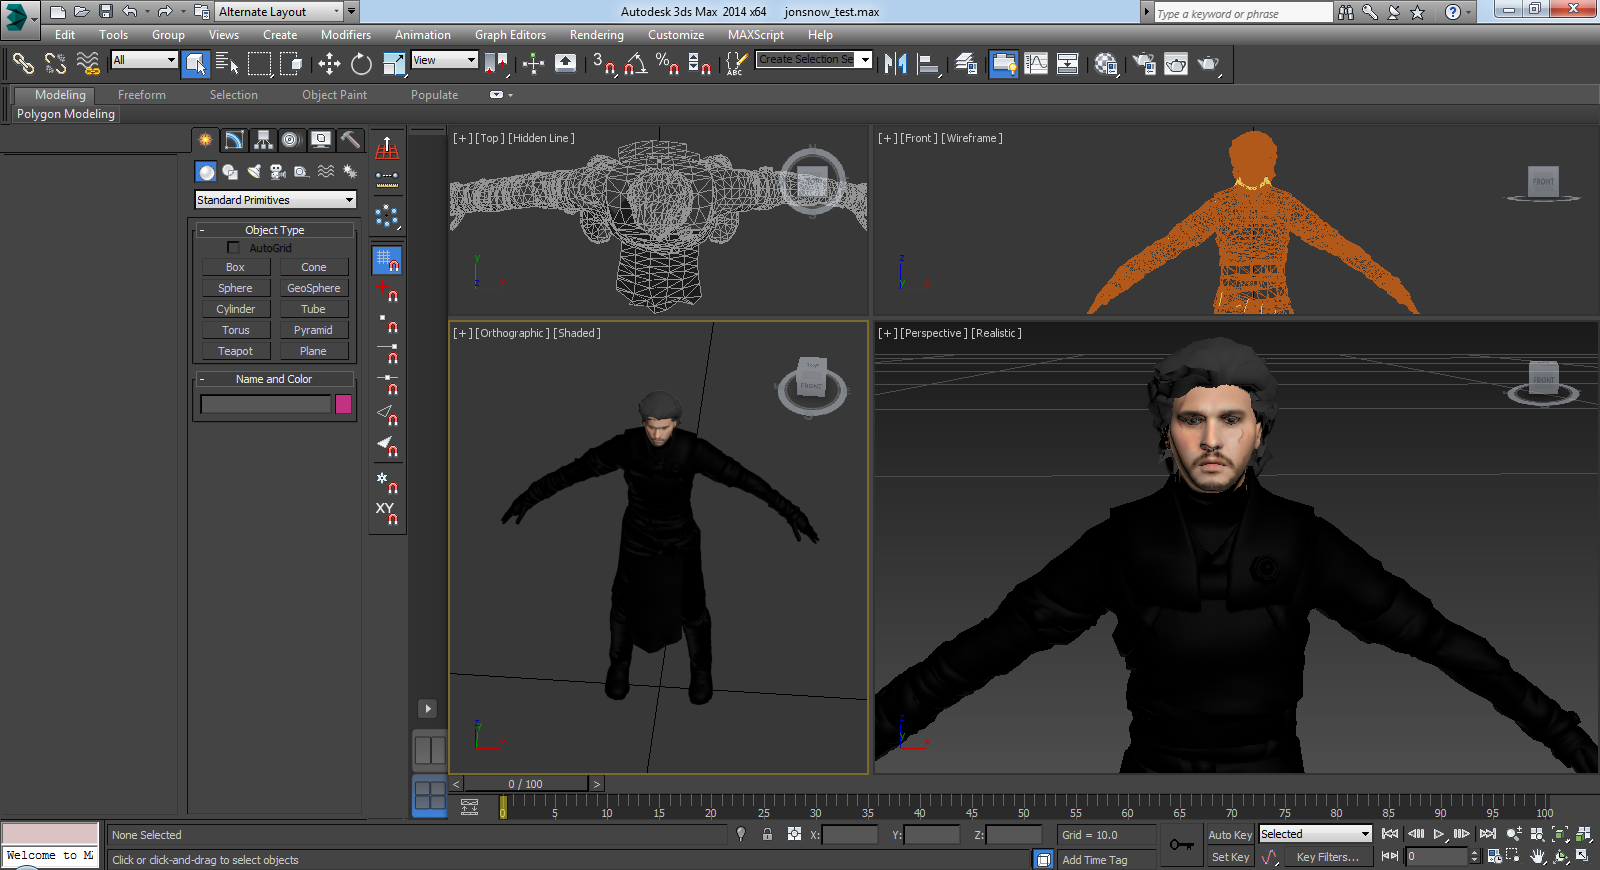Image resolution: width=1600 pixels, height=870 pixels.
Task: Click the Pyramid button
Action: point(314,330)
